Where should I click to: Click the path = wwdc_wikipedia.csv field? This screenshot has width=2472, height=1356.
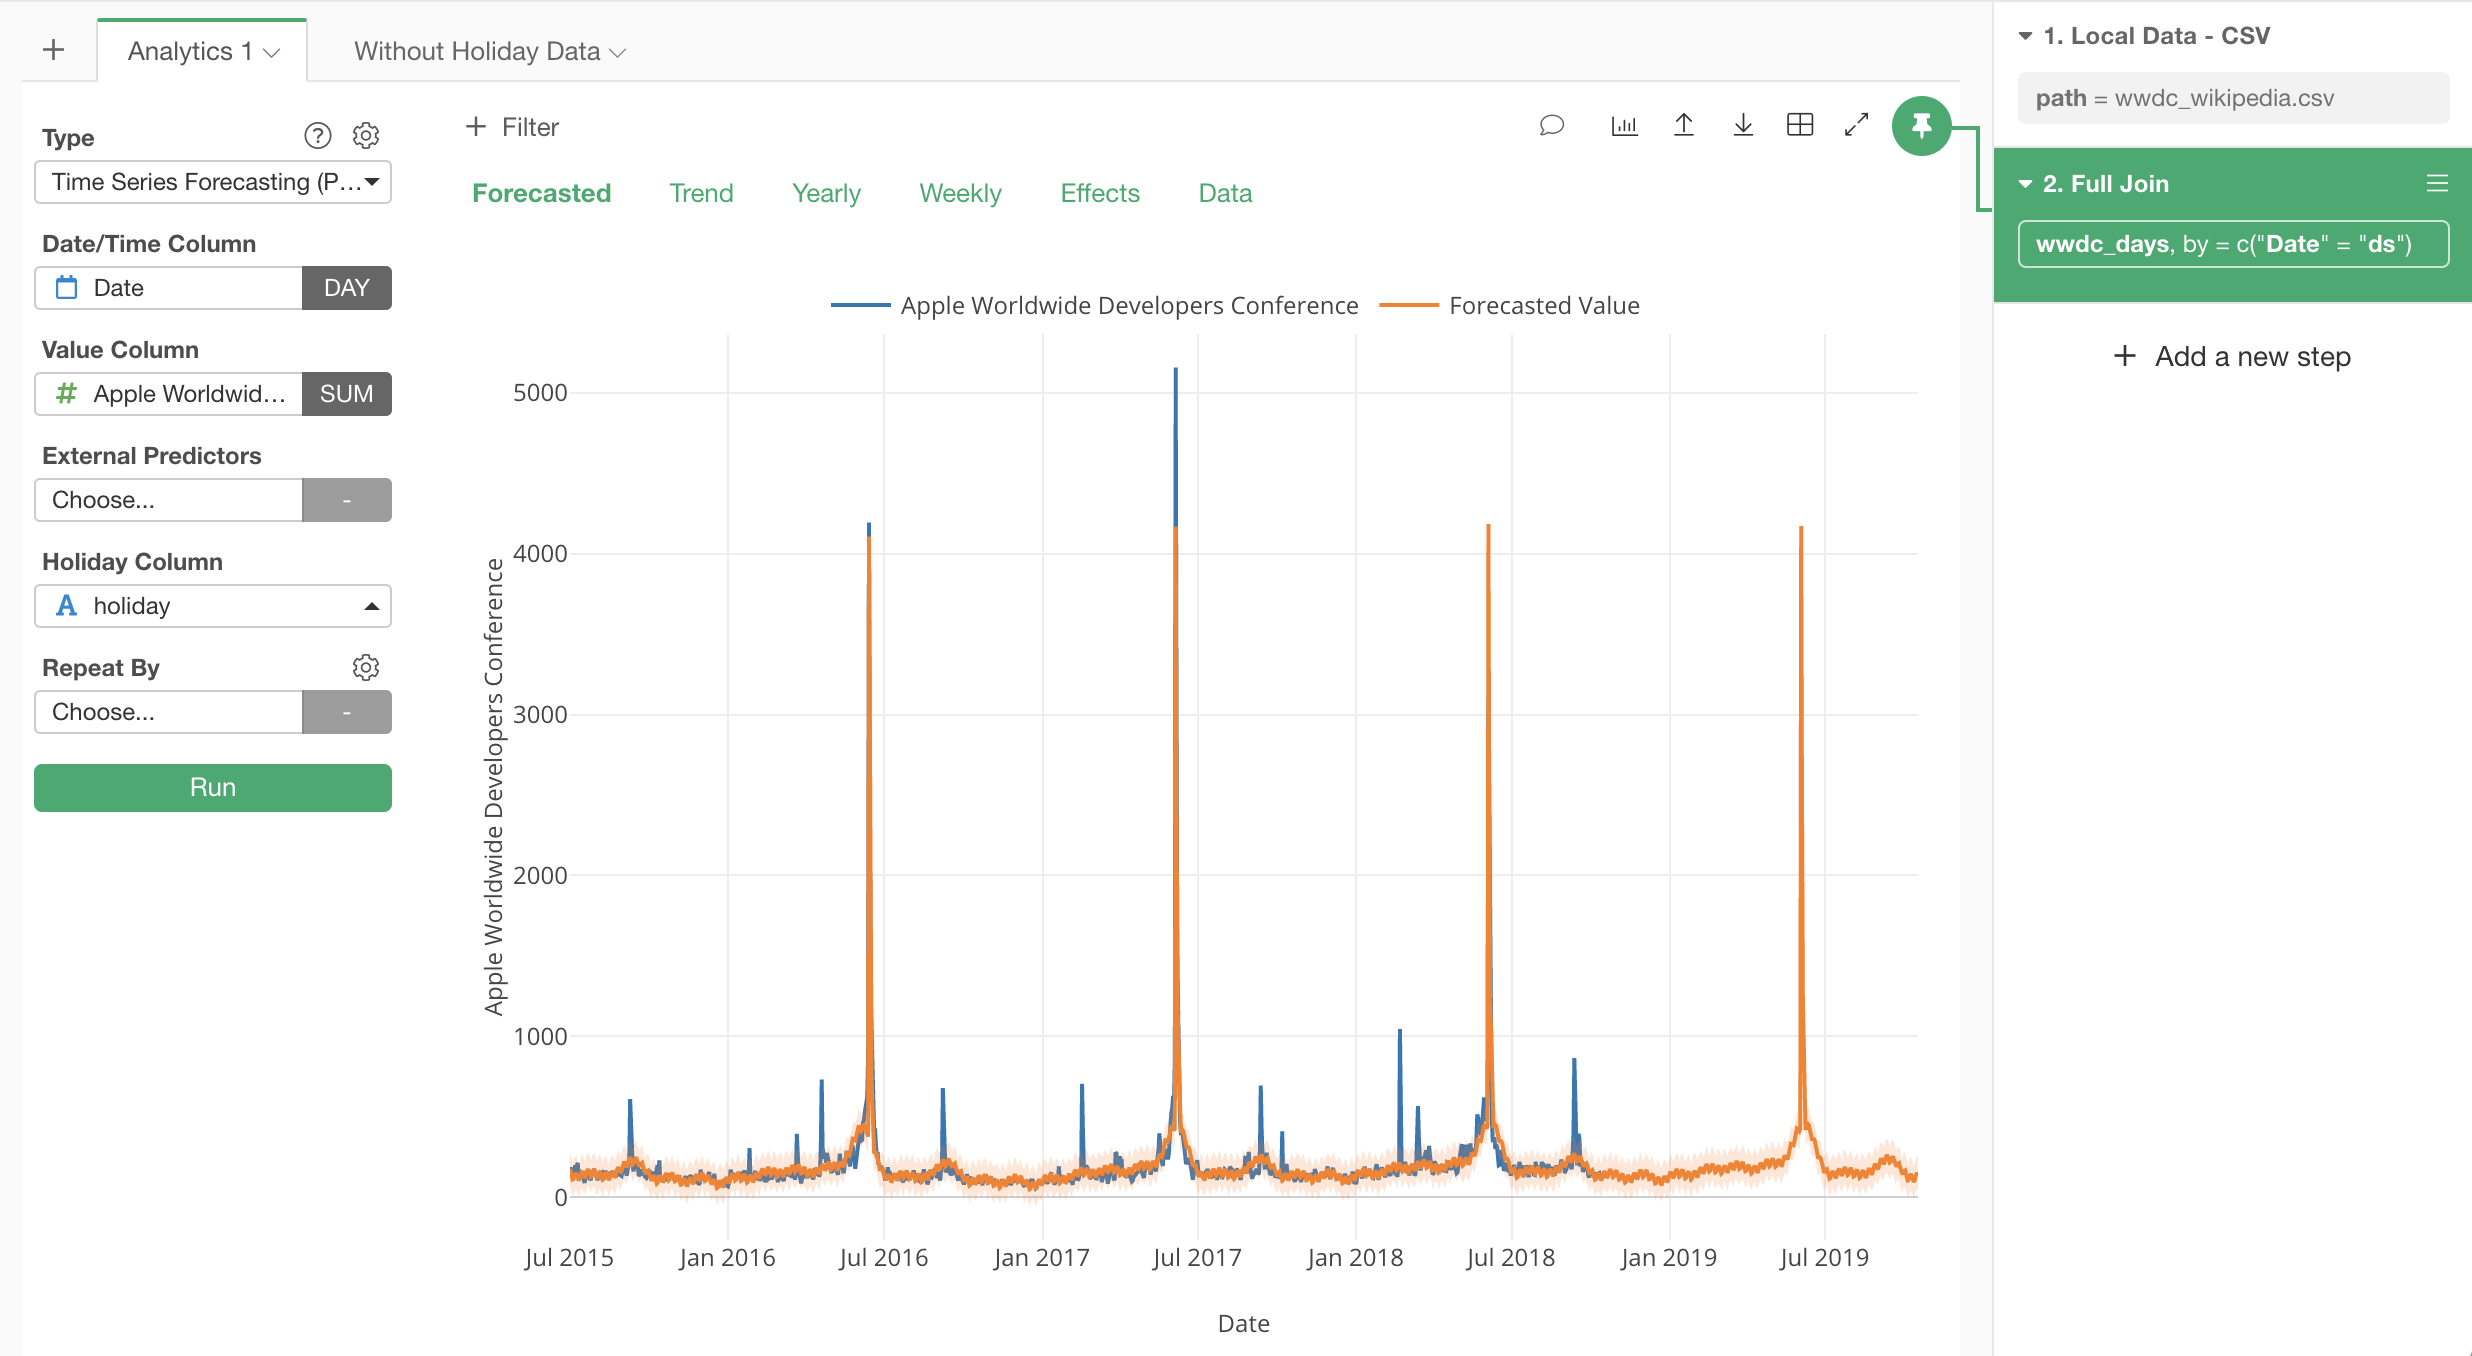click(x=2233, y=98)
